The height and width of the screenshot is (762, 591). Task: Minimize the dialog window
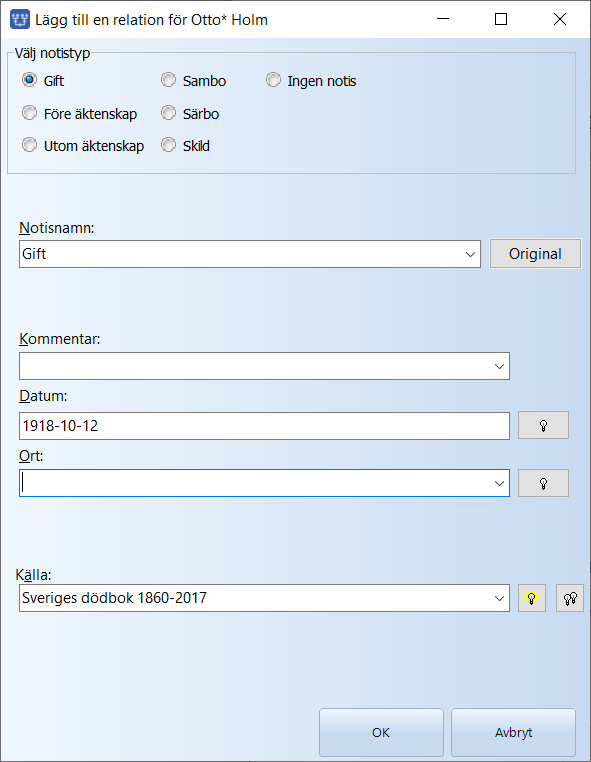coord(443,19)
